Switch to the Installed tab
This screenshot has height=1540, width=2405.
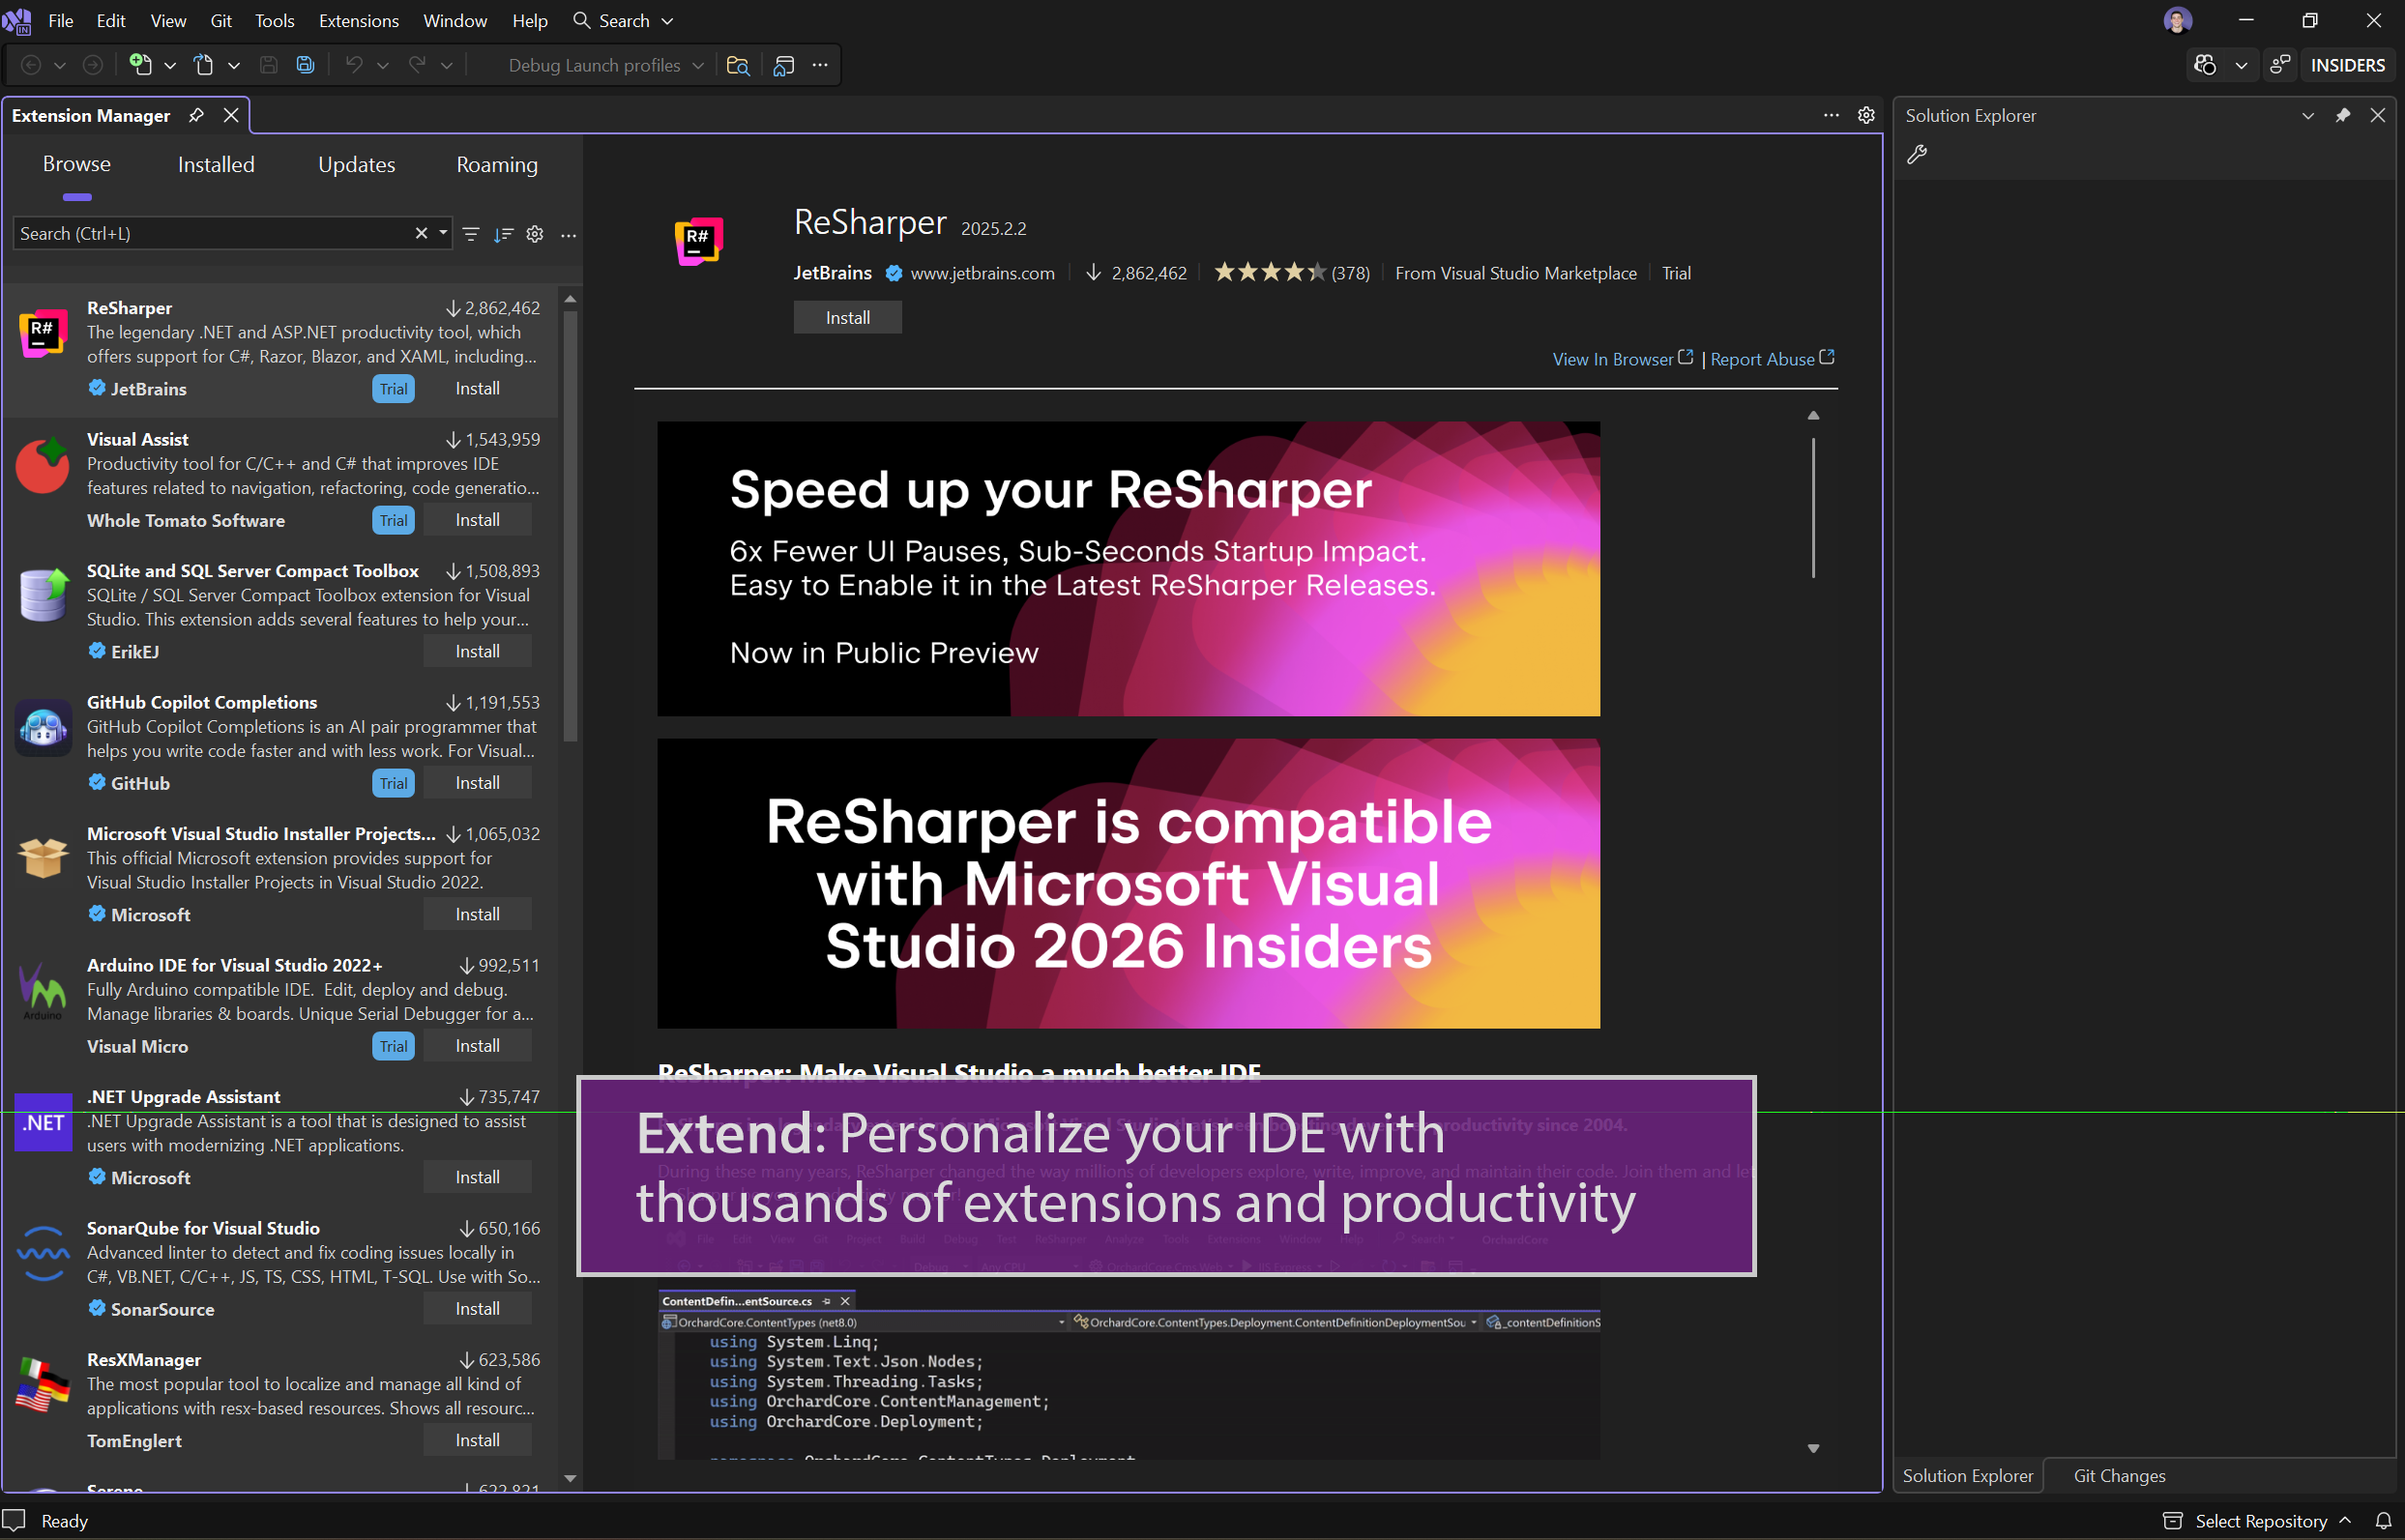coord(216,164)
